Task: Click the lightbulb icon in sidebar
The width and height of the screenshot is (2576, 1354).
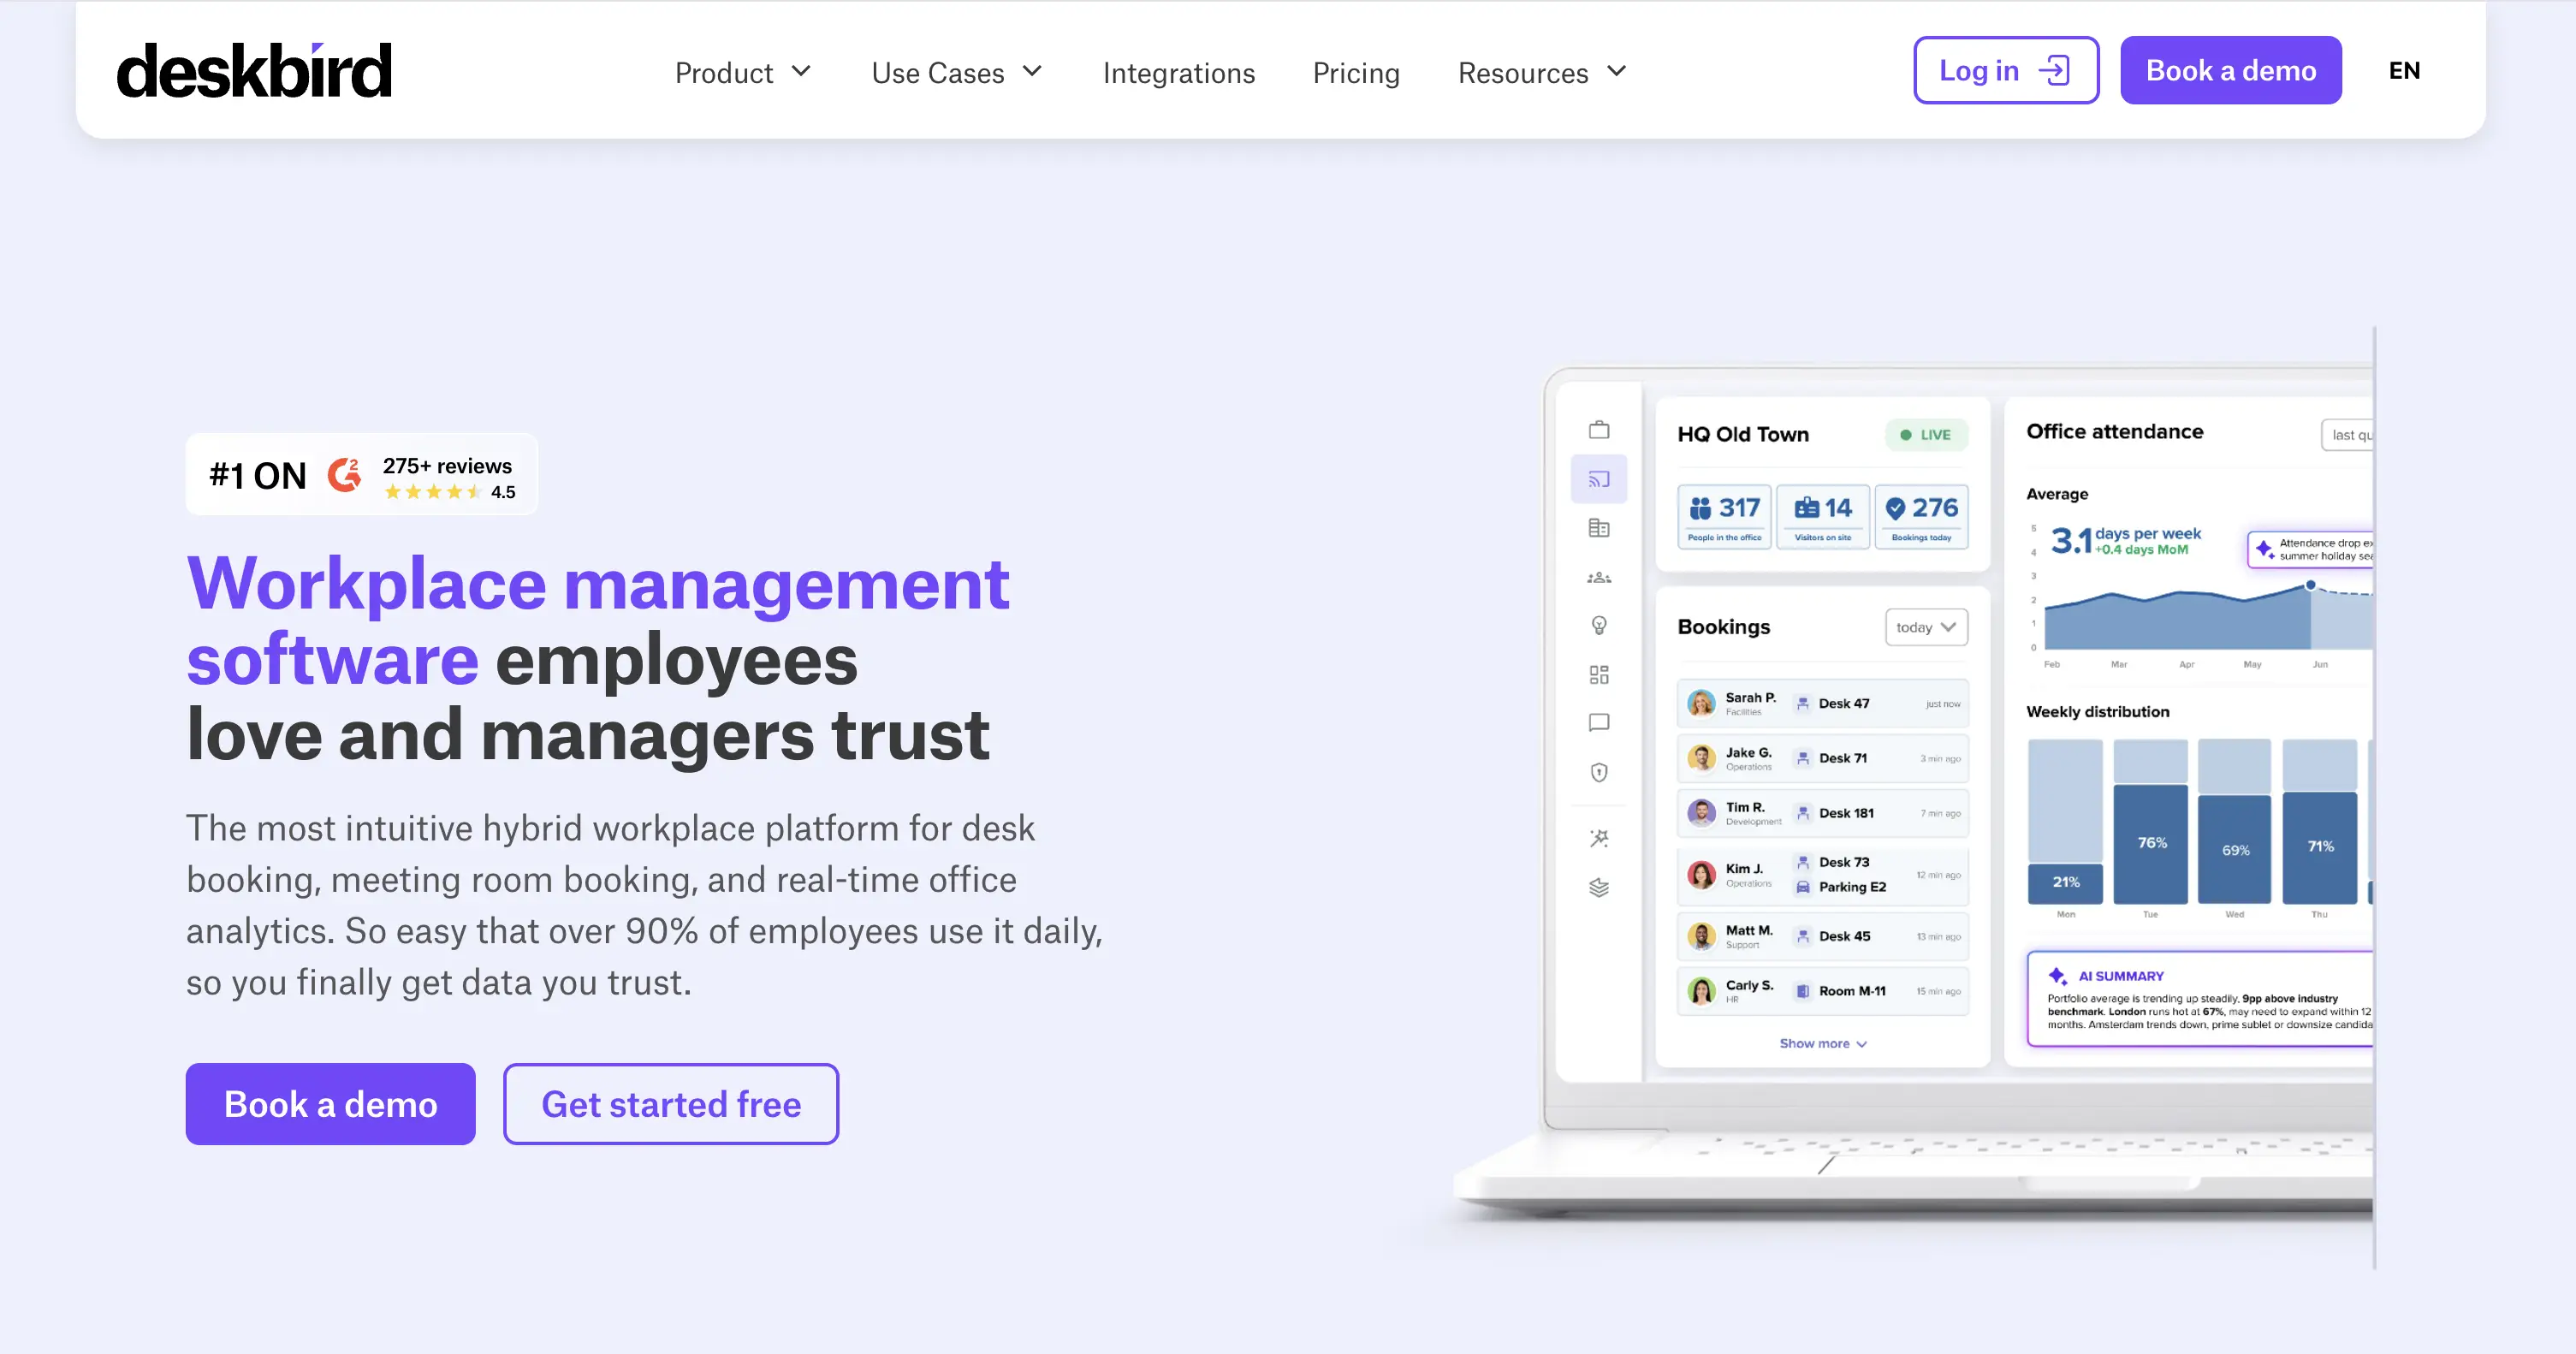Action: [1599, 626]
